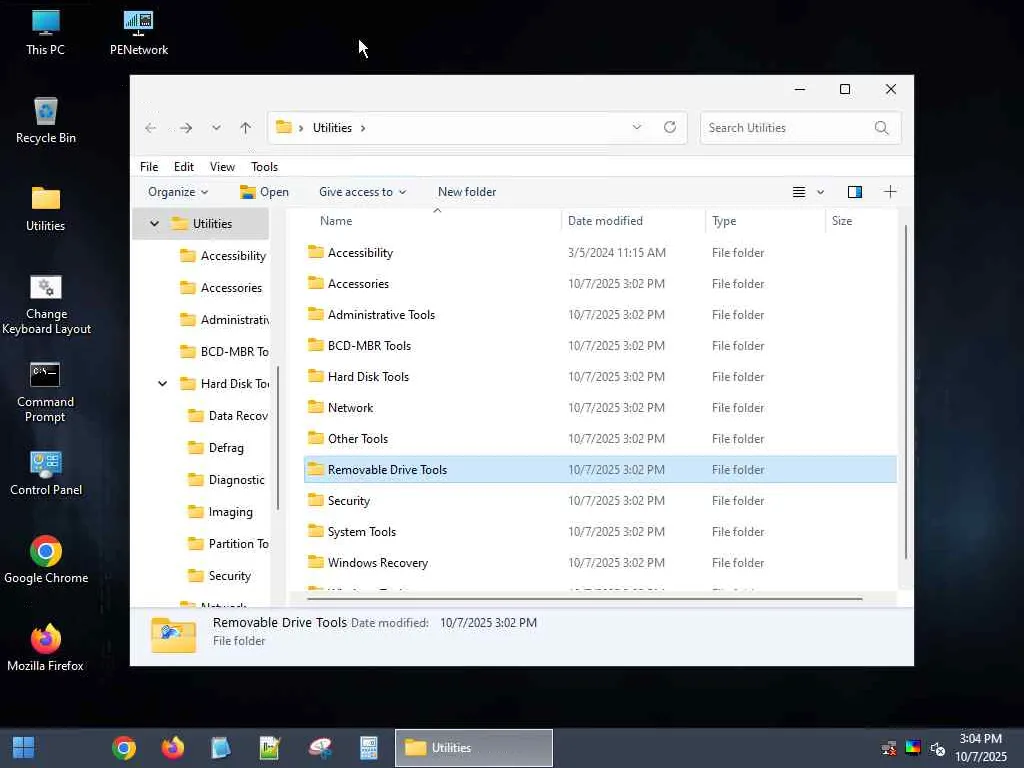Sort by Size column header
The height and width of the screenshot is (768, 1024).
click(x=861, y=221)
